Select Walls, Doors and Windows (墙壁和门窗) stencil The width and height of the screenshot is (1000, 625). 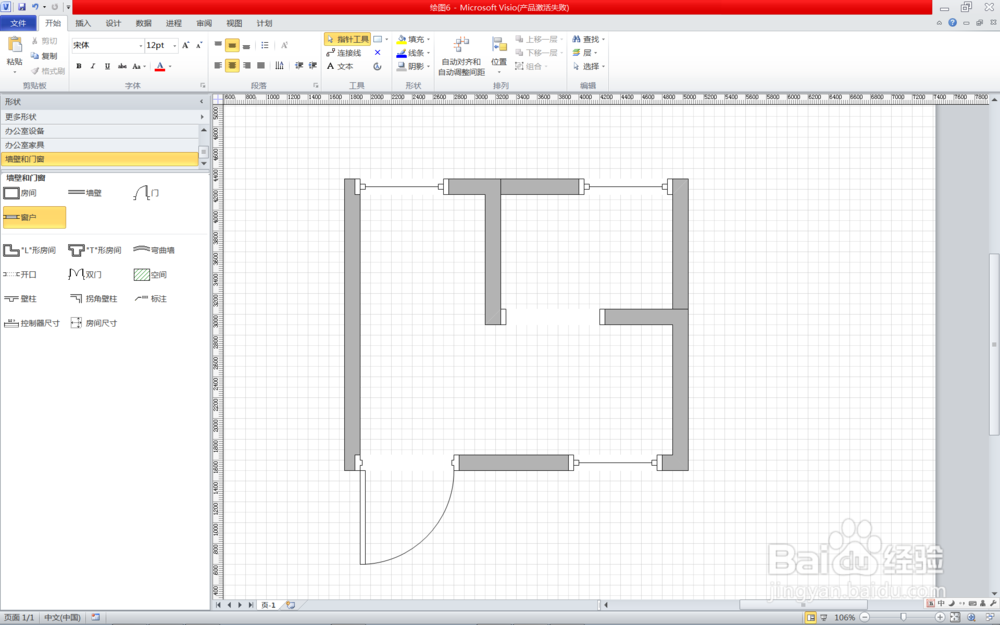100,159
